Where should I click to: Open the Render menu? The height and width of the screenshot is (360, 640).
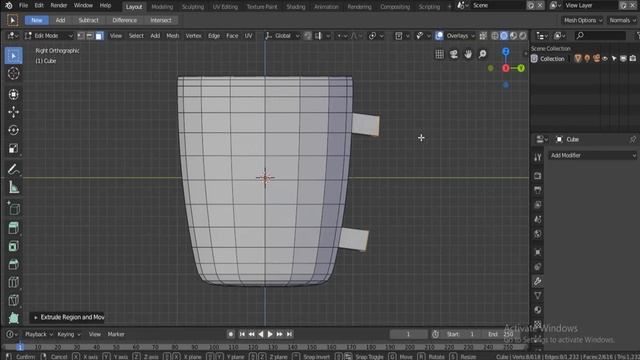pyautogui.click(x=58, y=6)
